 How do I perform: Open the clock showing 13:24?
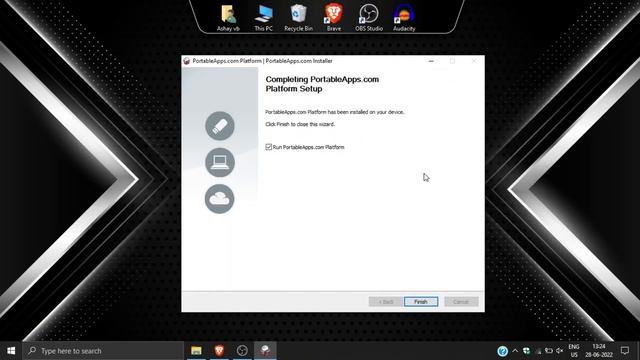599,351
